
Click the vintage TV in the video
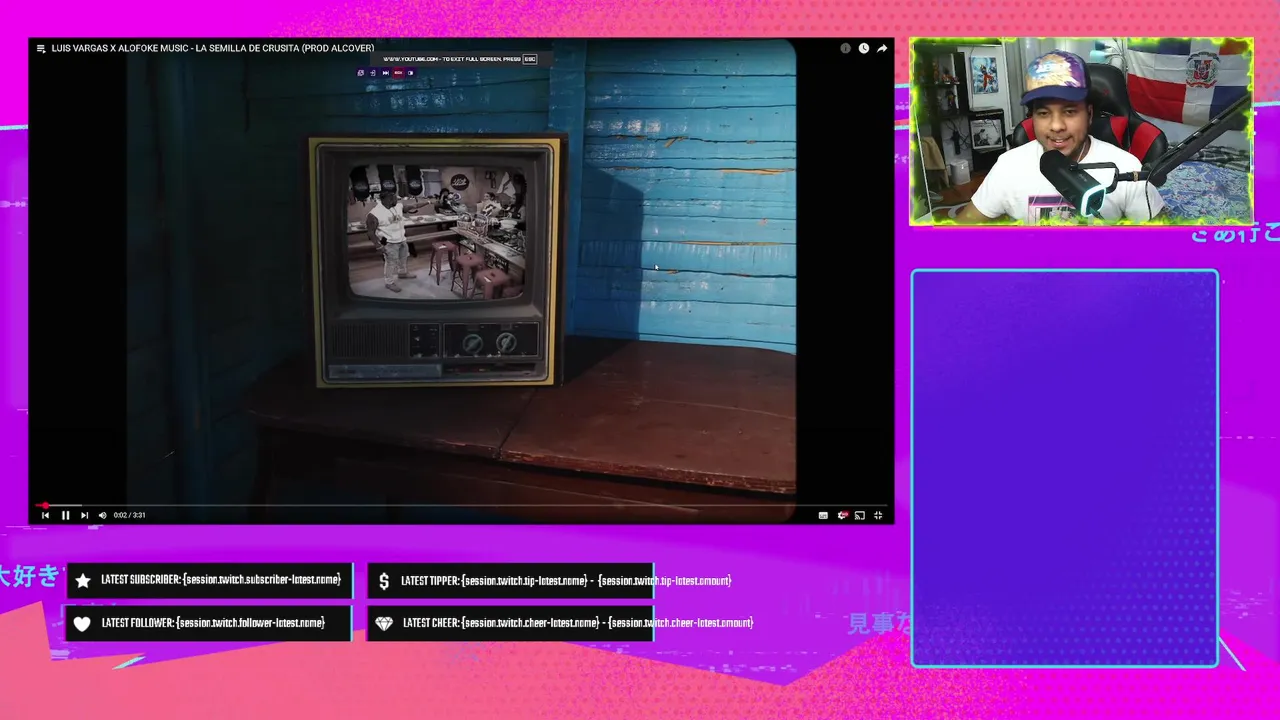click(437, 262)
